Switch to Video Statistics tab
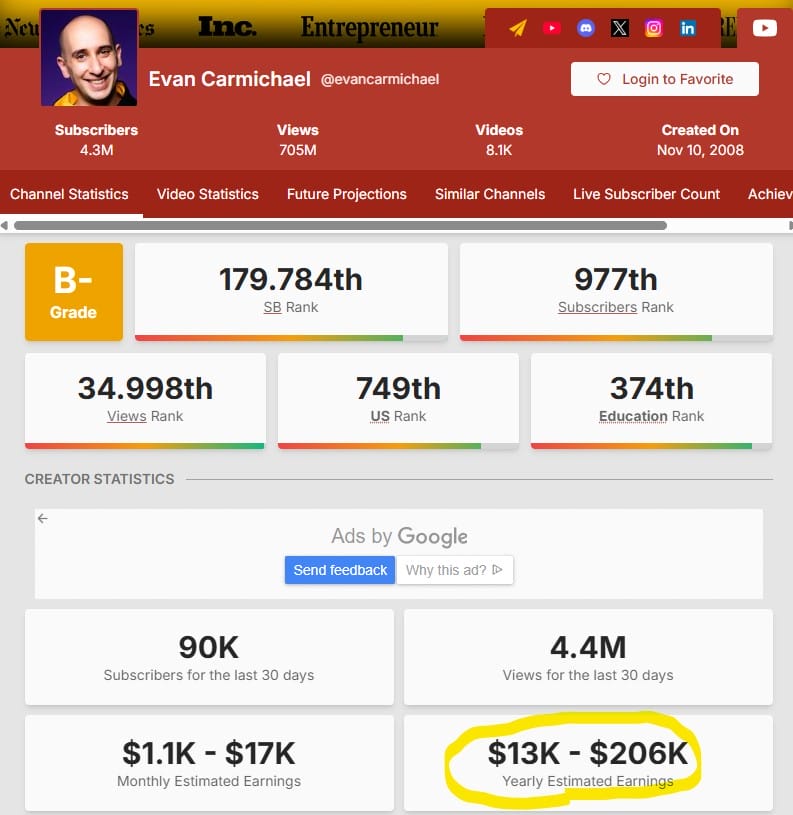The width and height of the screenshot is (793, 815). coord(207,194)
